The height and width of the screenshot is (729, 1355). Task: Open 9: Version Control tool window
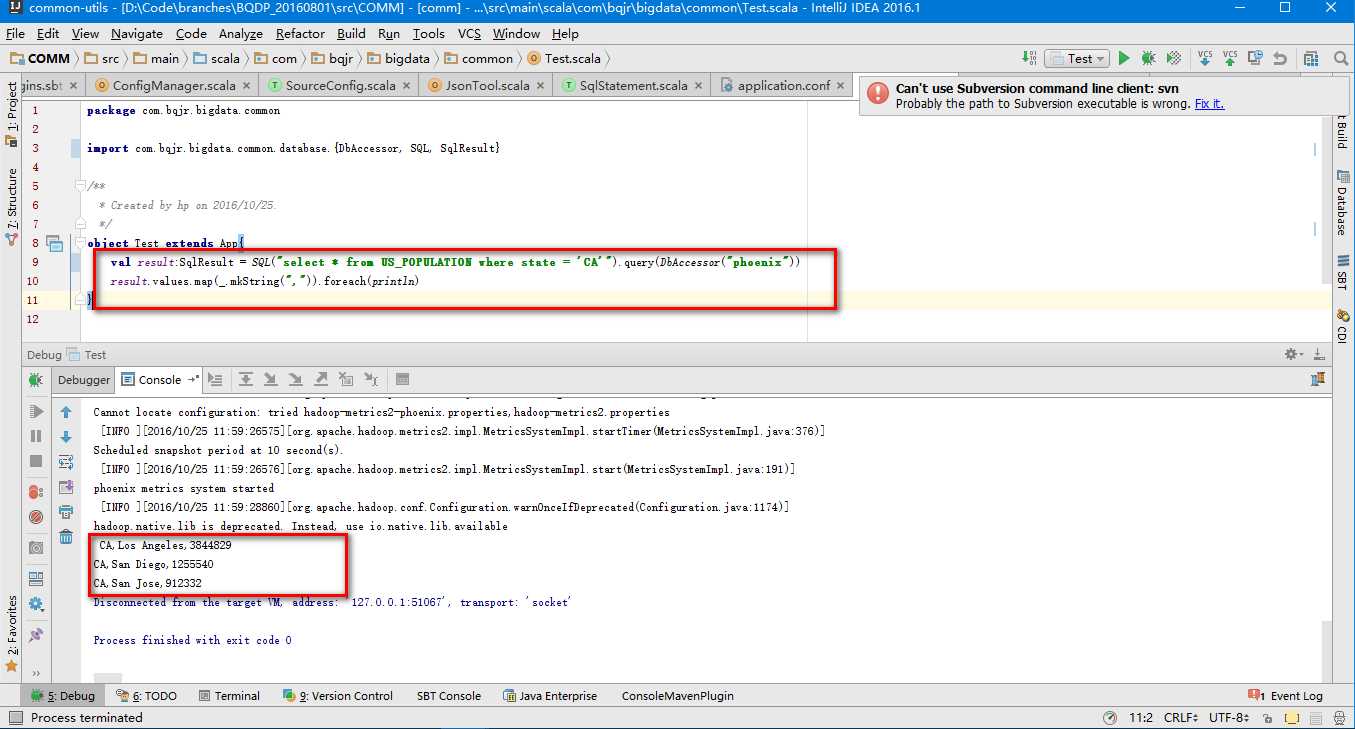point(338,696)
